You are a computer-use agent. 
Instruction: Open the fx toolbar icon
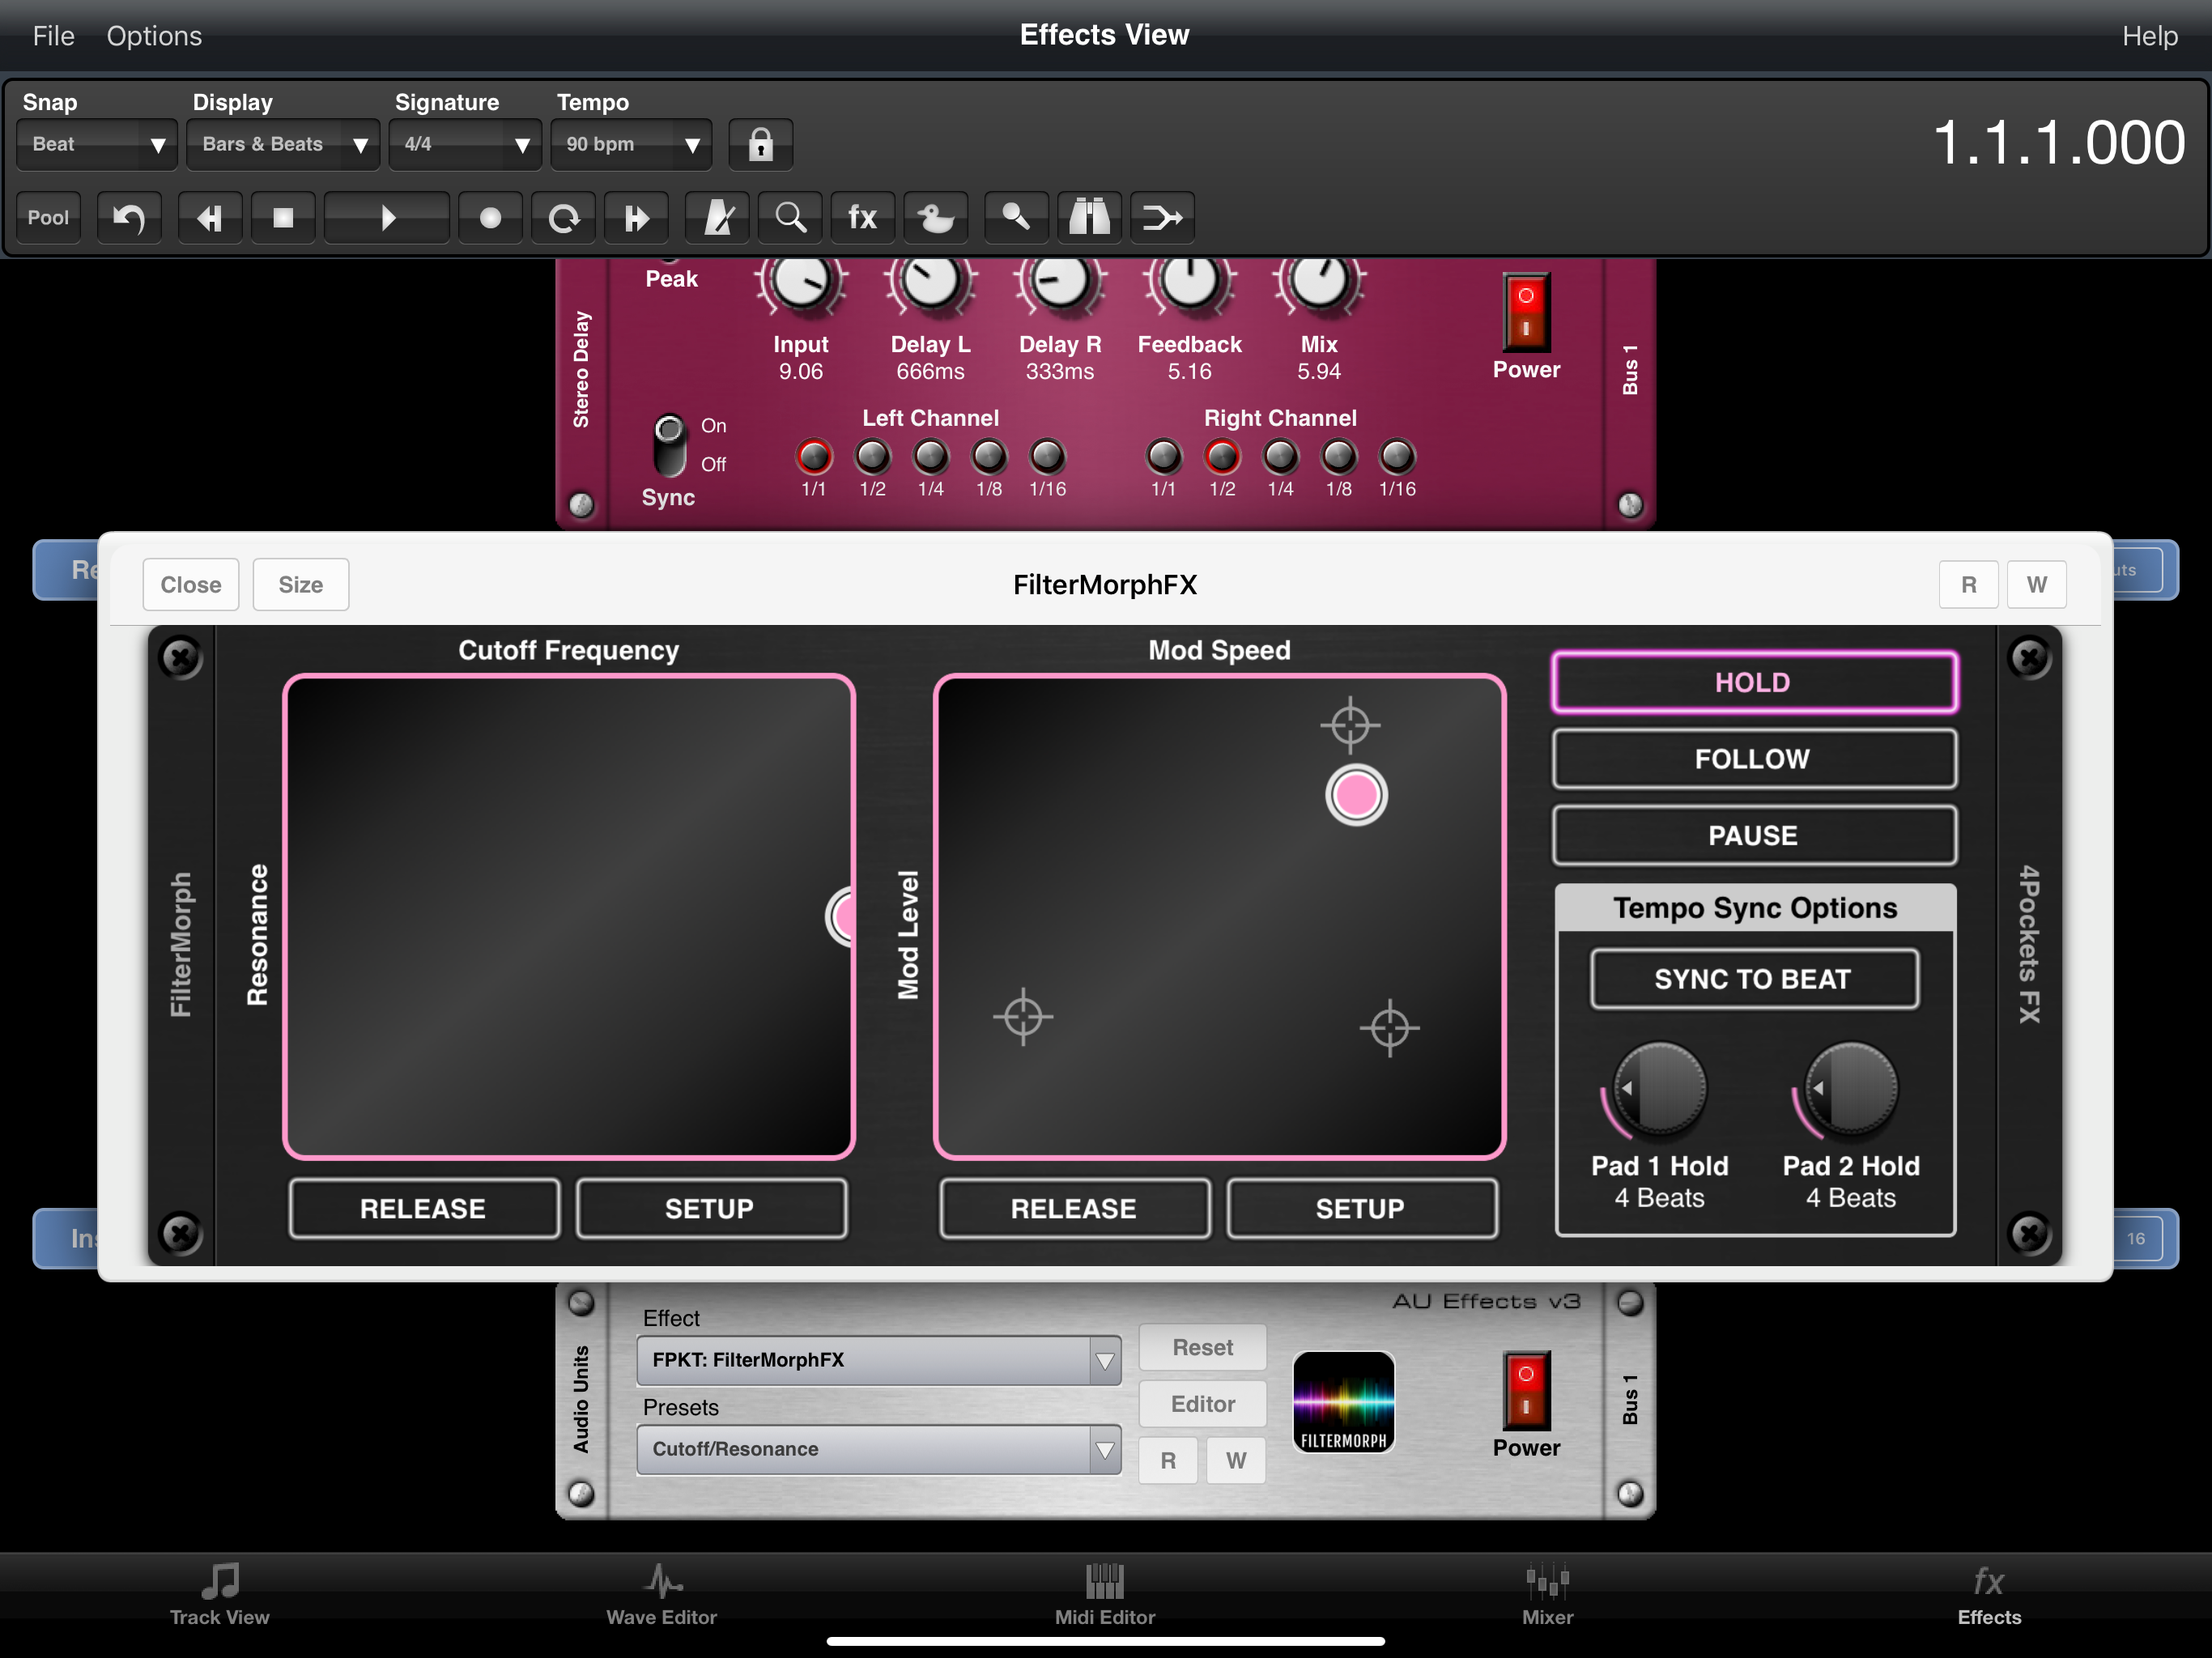coord(862,217)
